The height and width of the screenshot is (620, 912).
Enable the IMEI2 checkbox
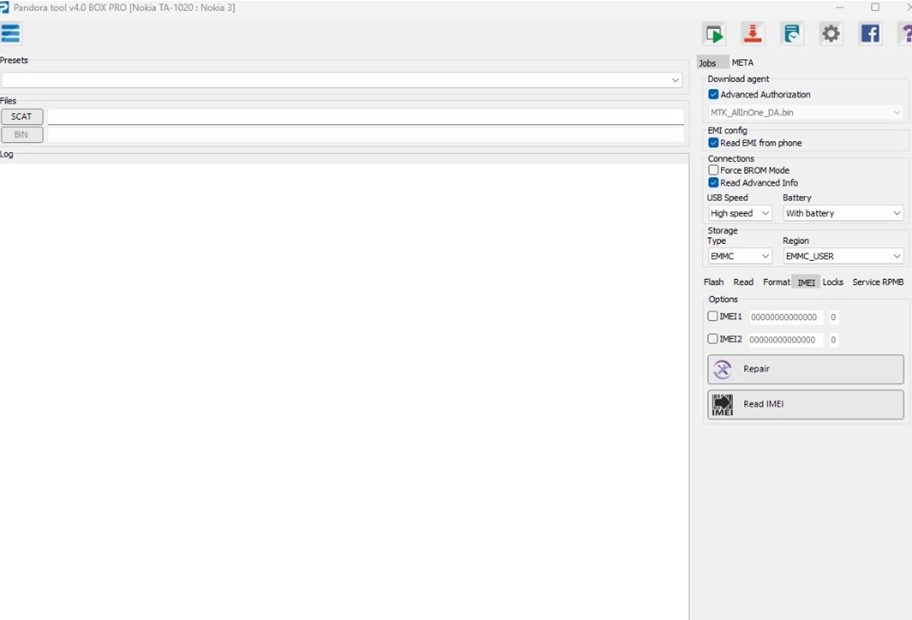tap(712, 338)
